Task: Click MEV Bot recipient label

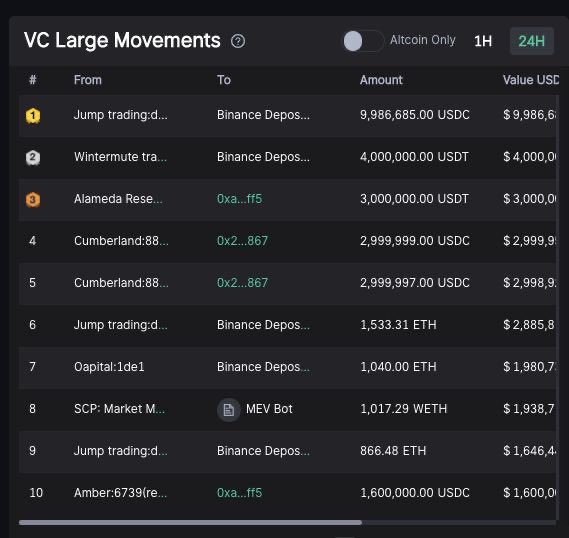Action: tap(269, 409)
